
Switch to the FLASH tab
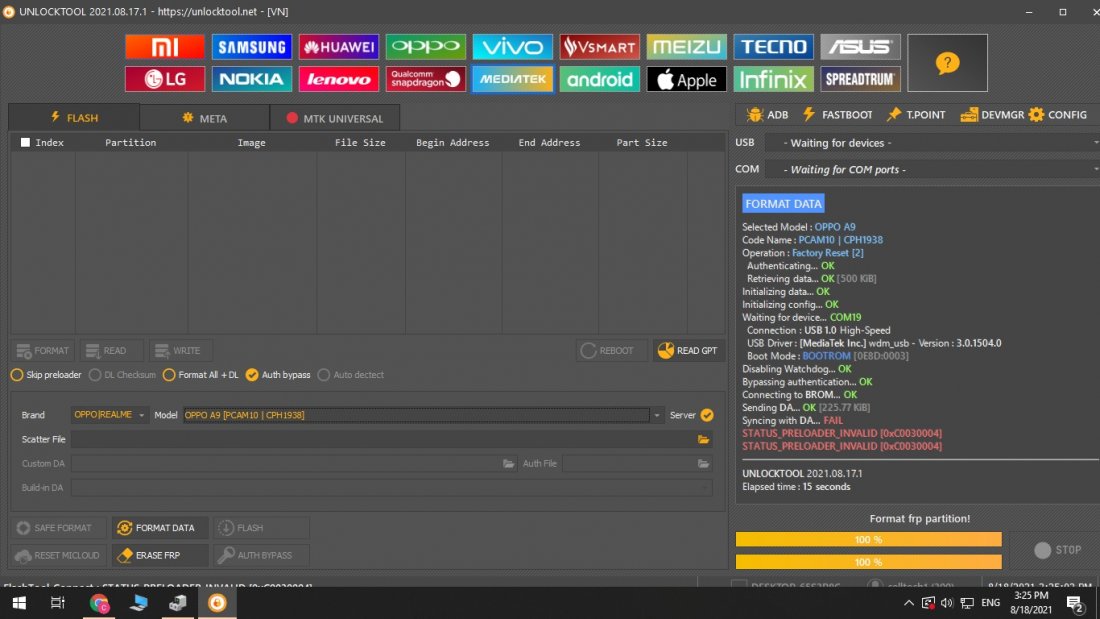[x=74, y=118]
